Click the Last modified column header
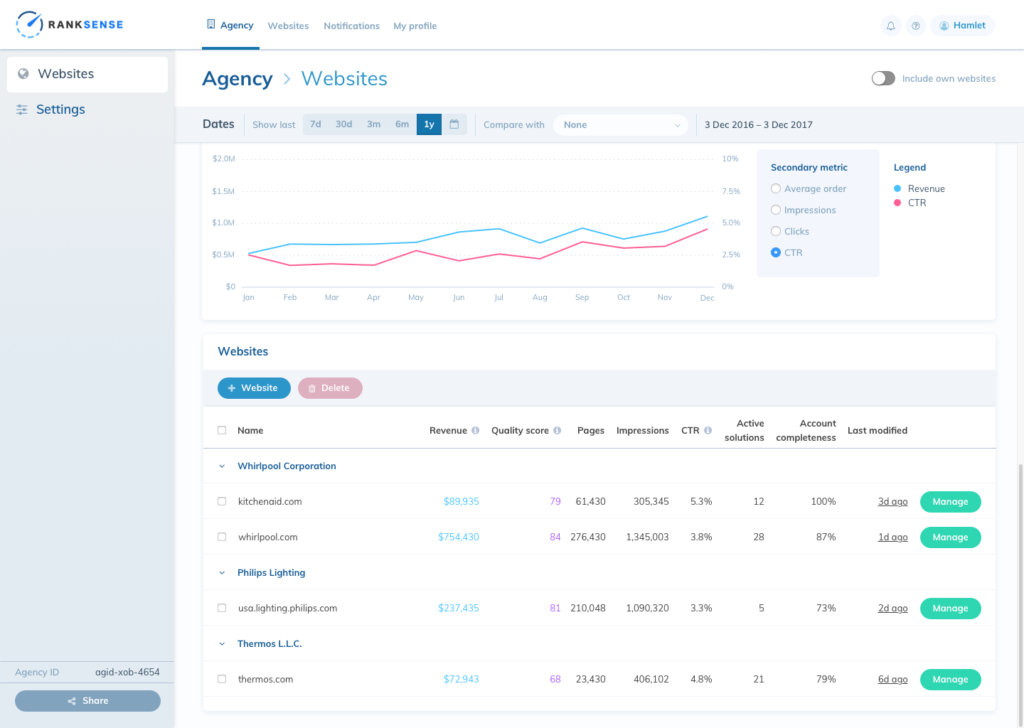The image size is (1024, 728). click(x=877, y=430)
